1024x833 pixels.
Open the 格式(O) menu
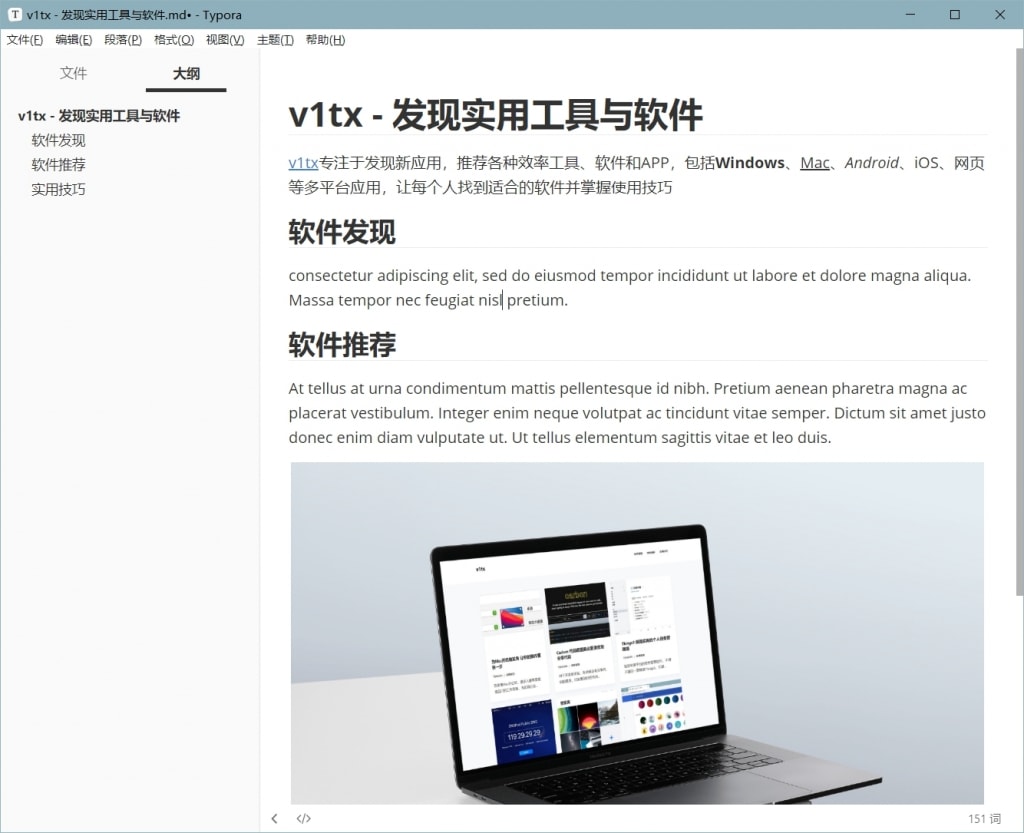point(174,40)
